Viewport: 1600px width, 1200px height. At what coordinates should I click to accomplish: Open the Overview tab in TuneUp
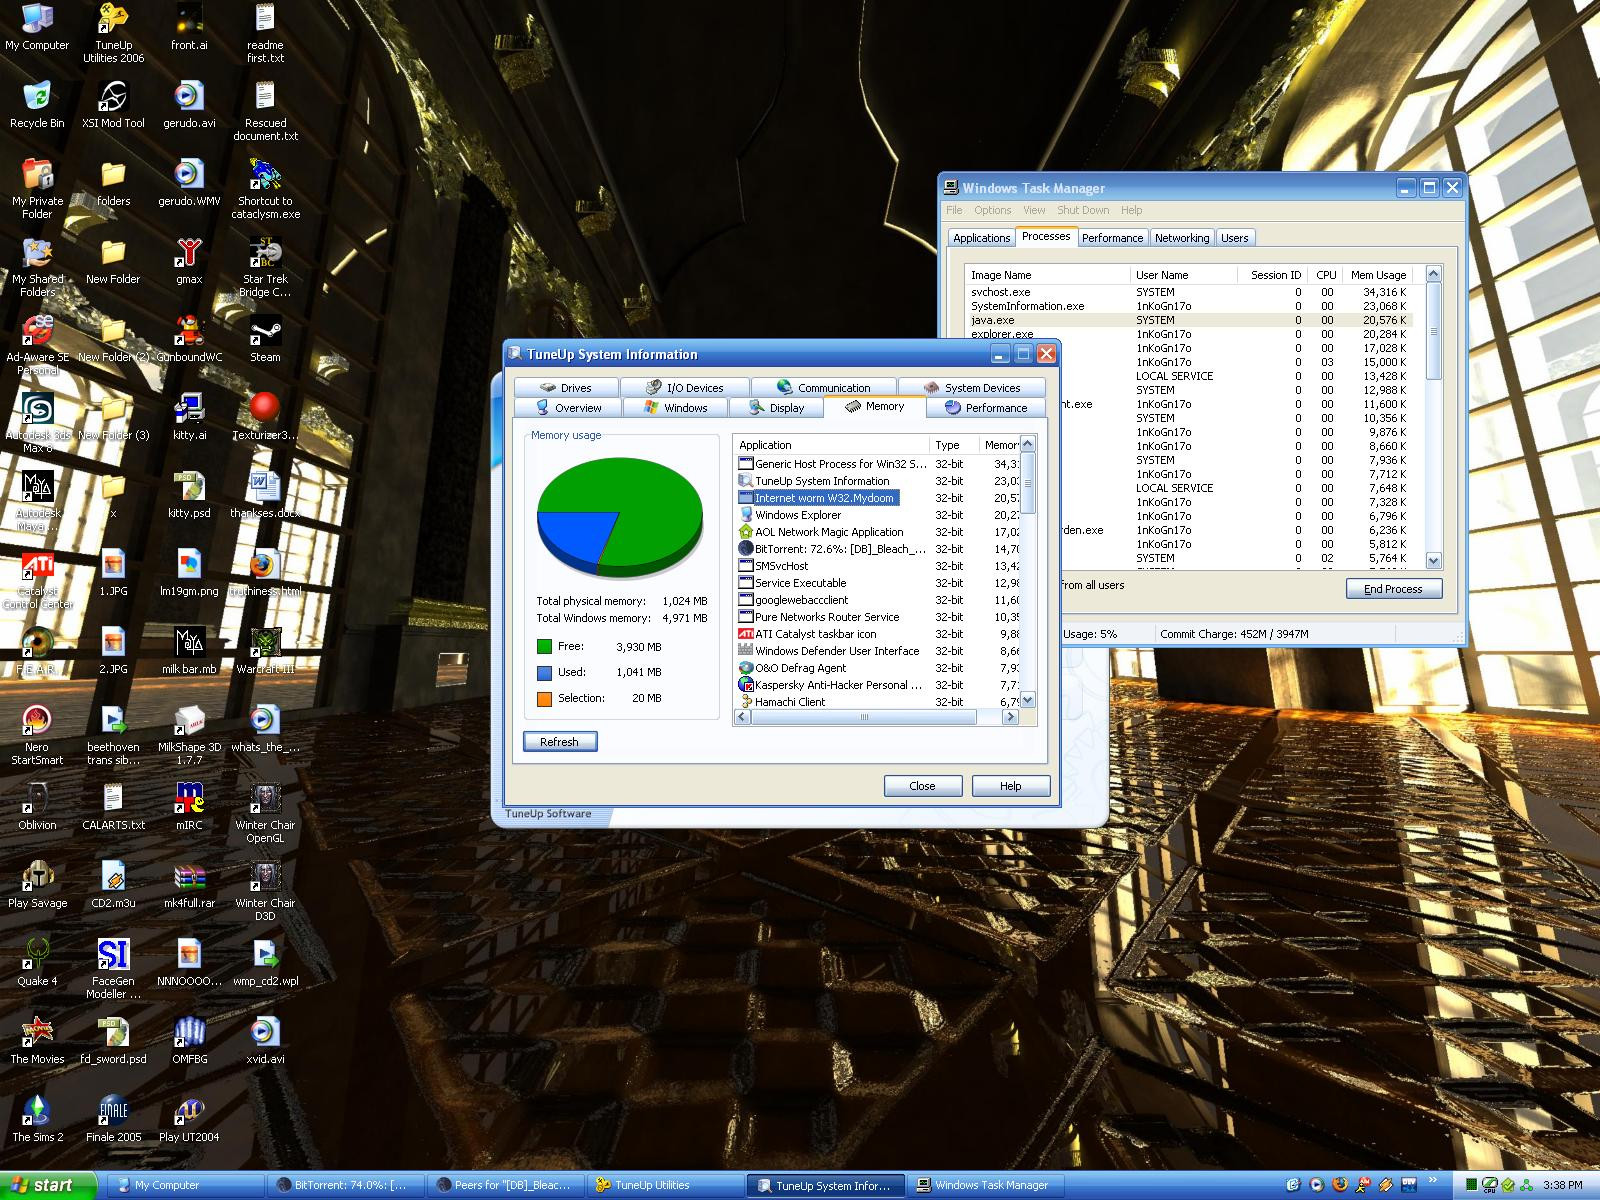568,407
